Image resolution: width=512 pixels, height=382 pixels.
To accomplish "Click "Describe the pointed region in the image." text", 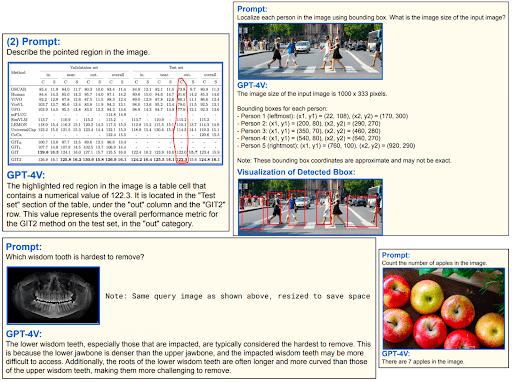I will pyautogui.click(x=78, y=52).
